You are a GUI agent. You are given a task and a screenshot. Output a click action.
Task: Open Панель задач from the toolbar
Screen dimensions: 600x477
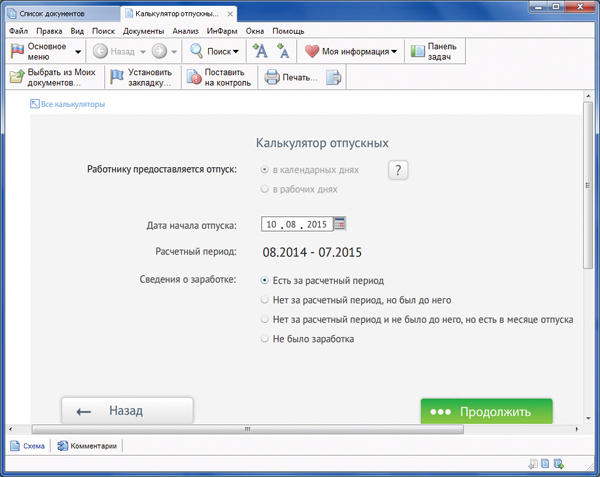[x=433, y=51]
